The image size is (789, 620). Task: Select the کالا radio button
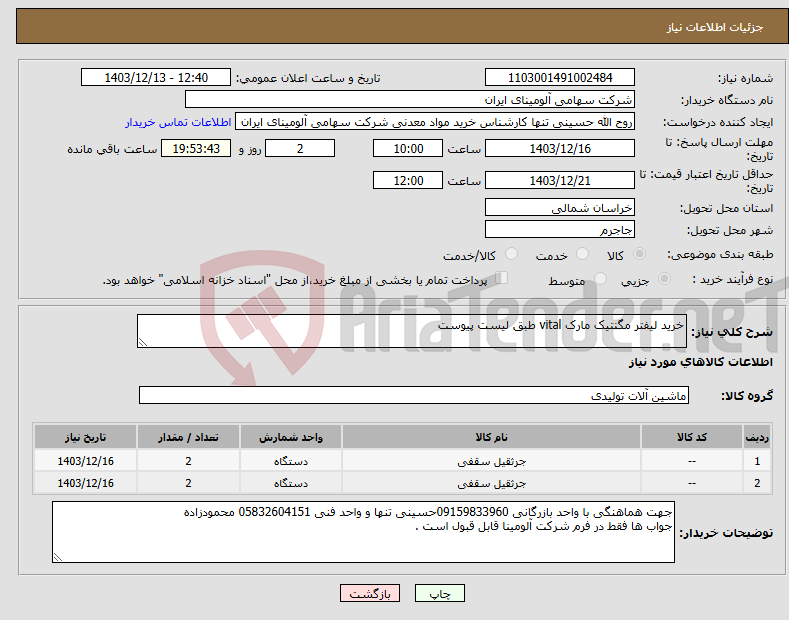(640, 254)
